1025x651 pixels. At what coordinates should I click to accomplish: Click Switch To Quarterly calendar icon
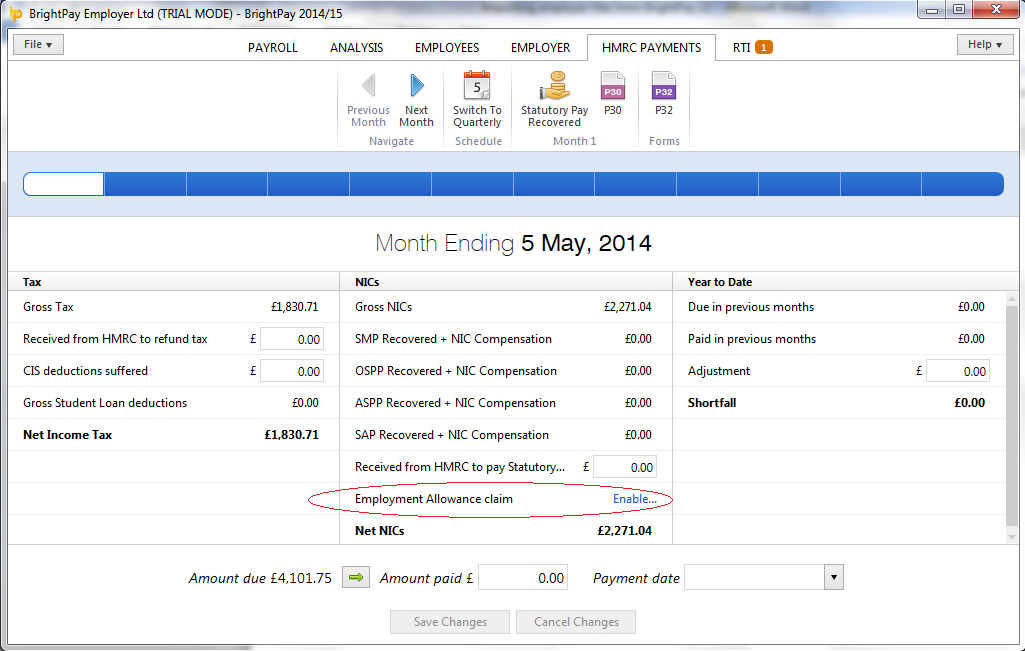[x=477, y=85]
